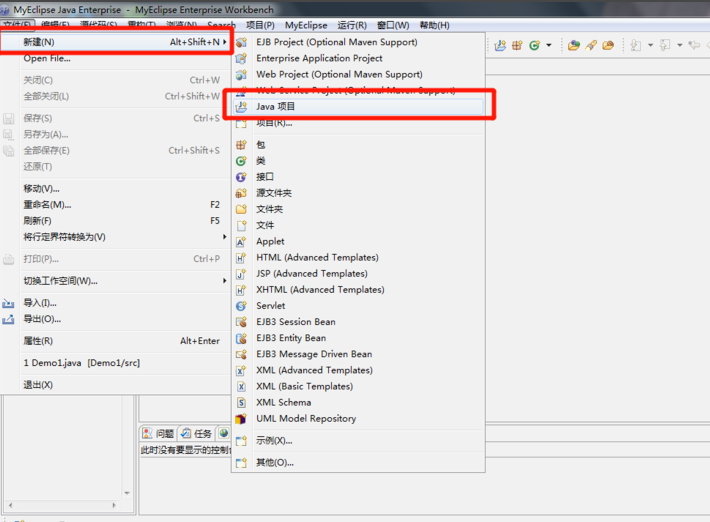The height and width of the screenshot is (522, 710).
Task: Click the new package toolbar icon
Action: click(517, 45)
